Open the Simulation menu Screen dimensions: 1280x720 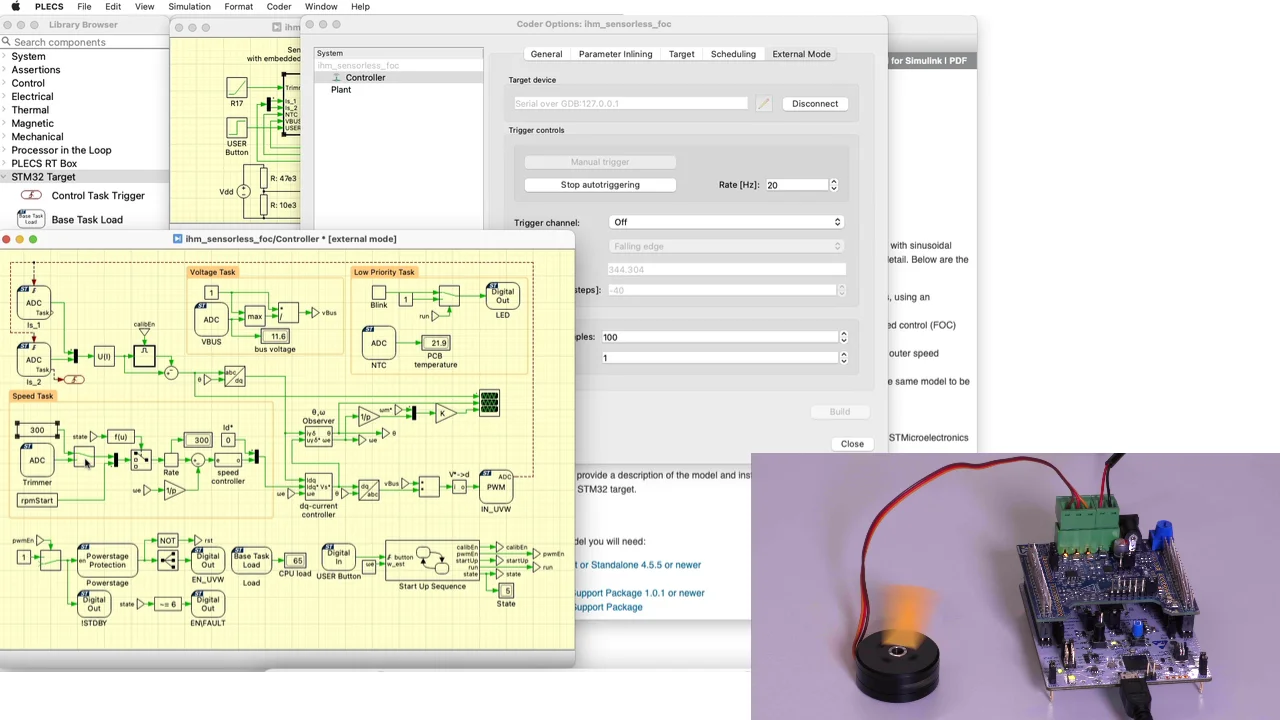click(x=189, y=7)
